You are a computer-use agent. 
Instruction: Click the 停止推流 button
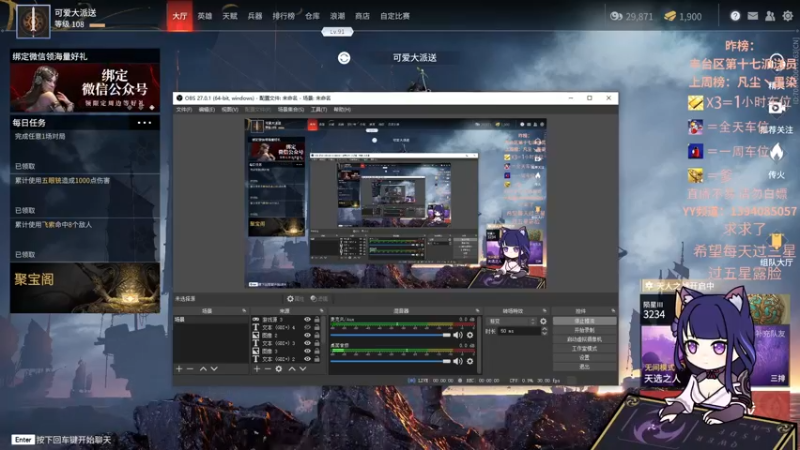click(584, 321)
